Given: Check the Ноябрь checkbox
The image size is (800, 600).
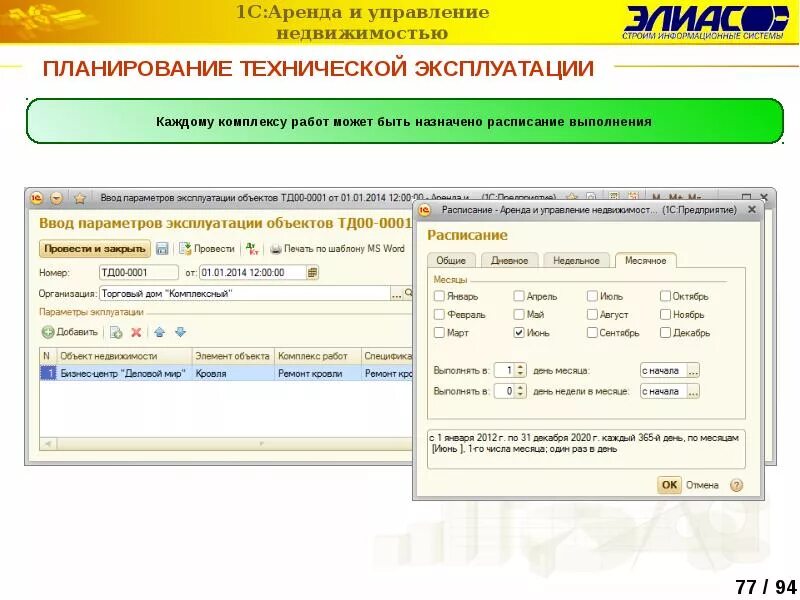Looking at the screenshot, I should (665, 314).
